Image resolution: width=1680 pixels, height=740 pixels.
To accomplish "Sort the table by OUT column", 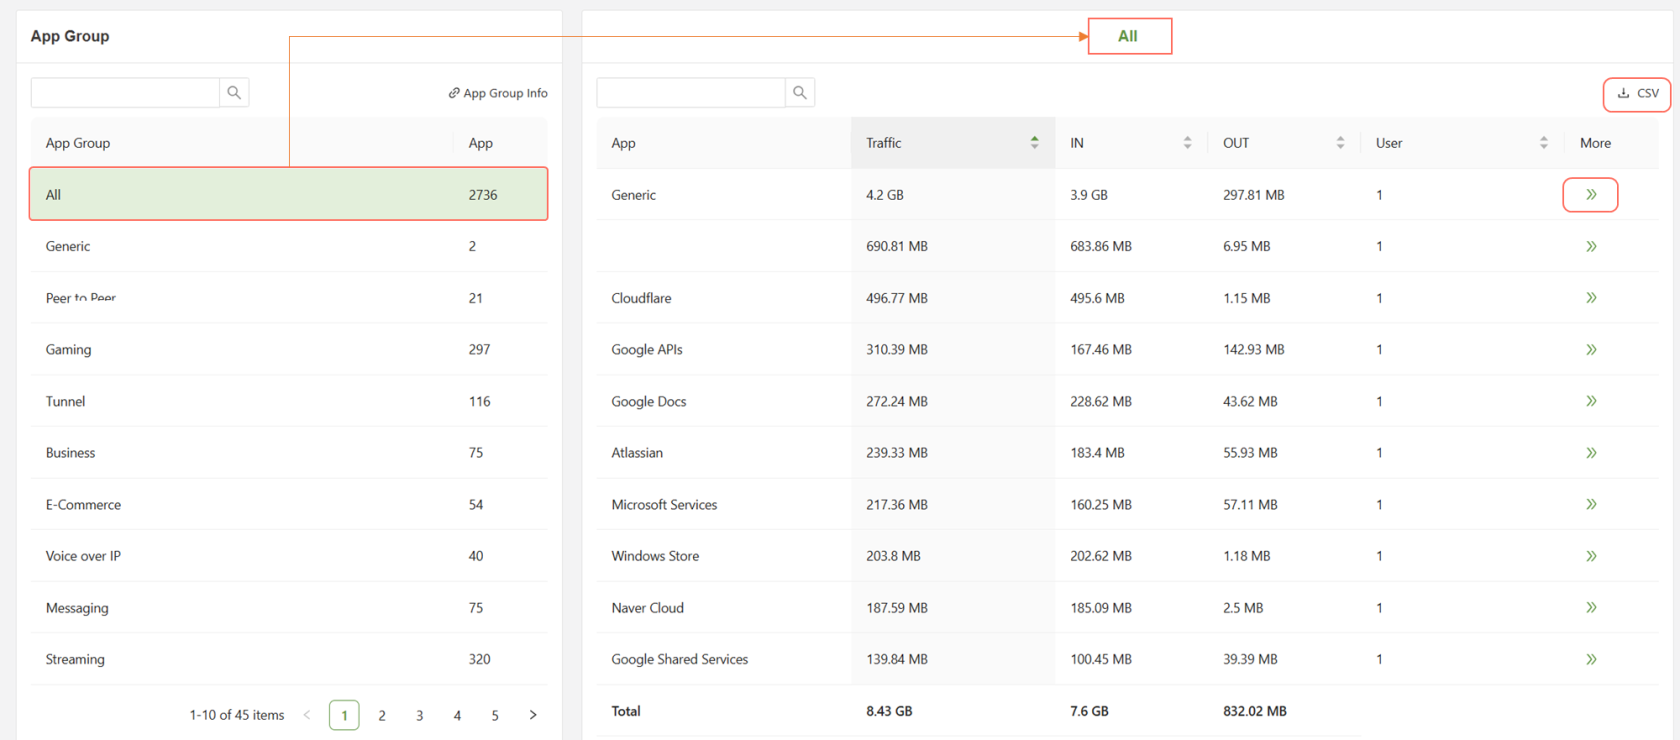I will coord(1340,143).
